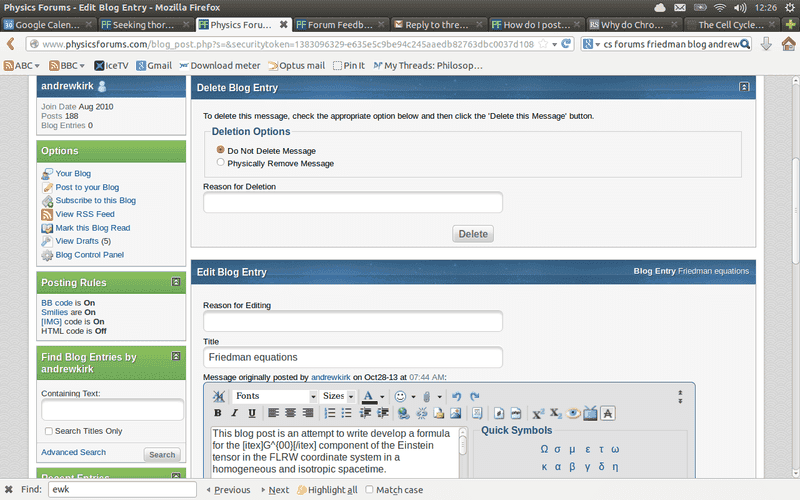Increase indent of message text

383,413
